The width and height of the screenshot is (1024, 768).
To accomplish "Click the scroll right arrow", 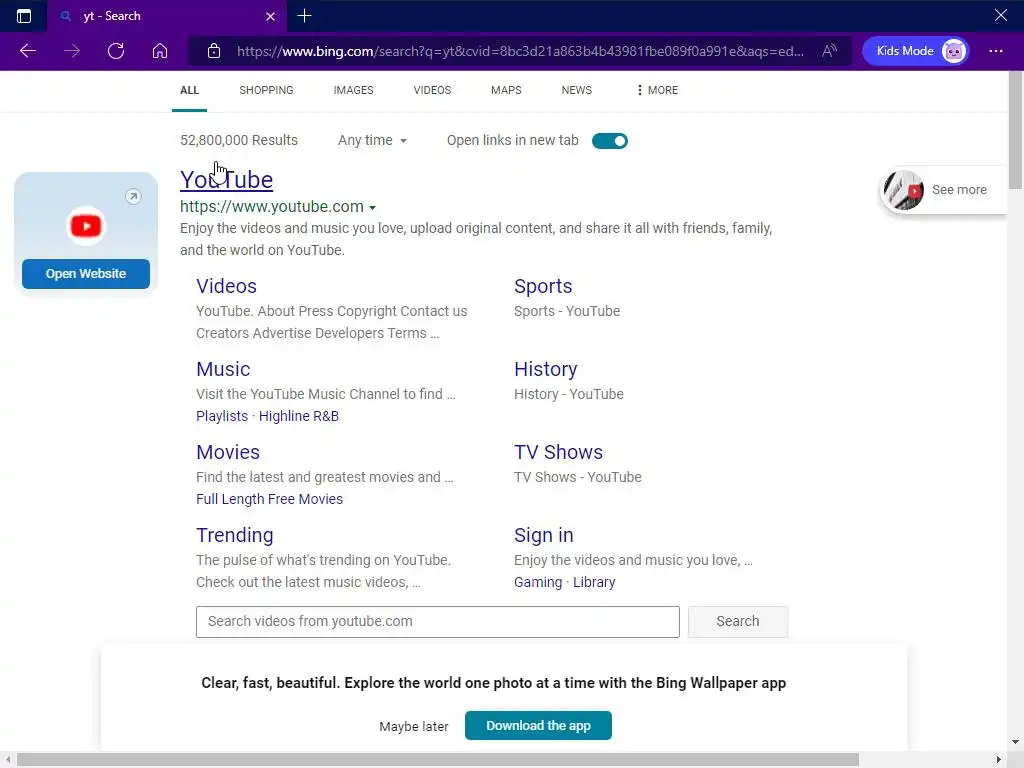I will coord(999,760).
